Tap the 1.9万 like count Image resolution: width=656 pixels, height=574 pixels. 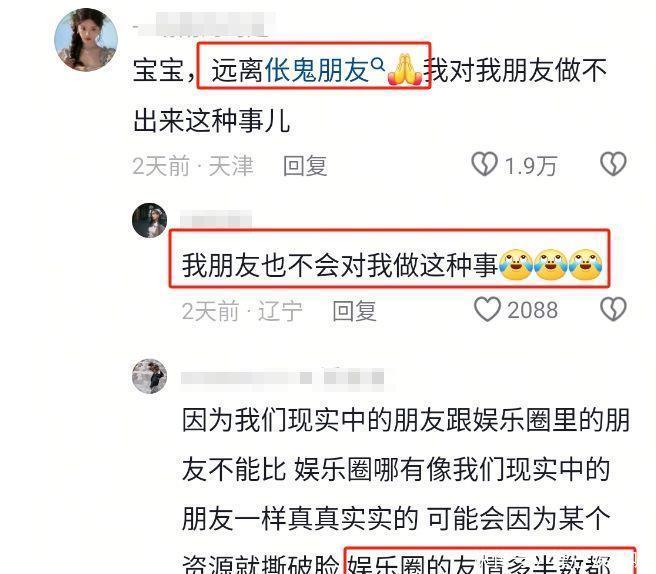(x=530, y=166)
